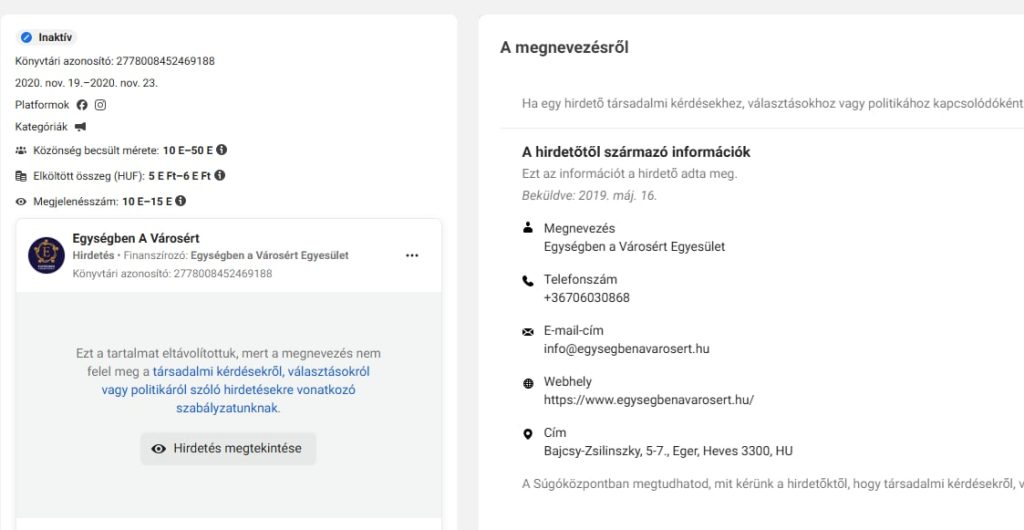
Task: Click Egységben A Városért profile logo
Action: coord(46,255)
